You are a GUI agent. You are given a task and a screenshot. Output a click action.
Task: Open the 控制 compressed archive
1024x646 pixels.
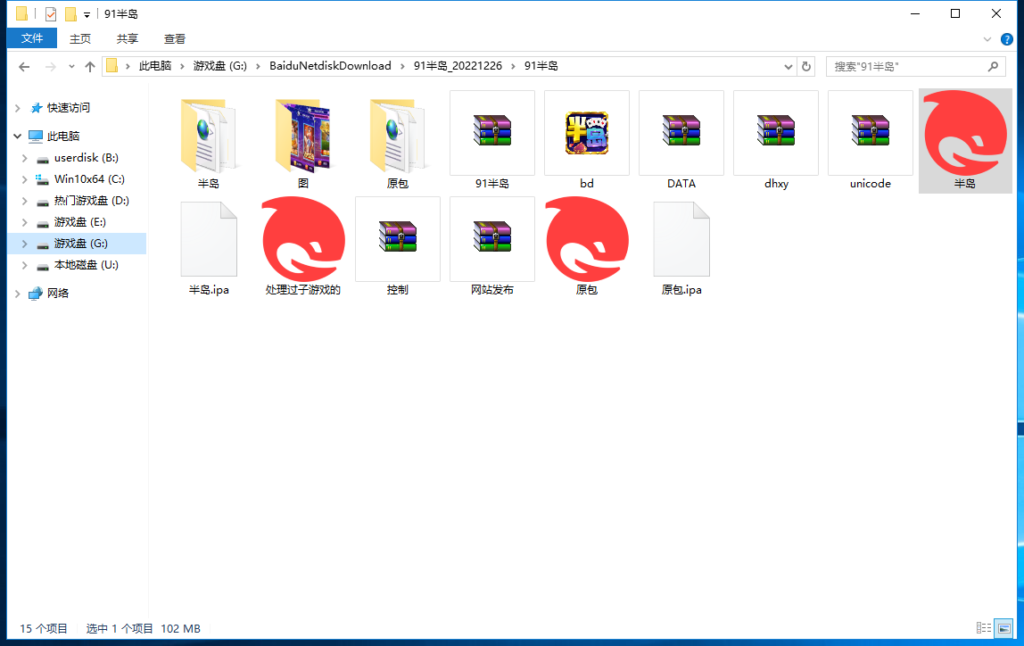coord(397,240)
